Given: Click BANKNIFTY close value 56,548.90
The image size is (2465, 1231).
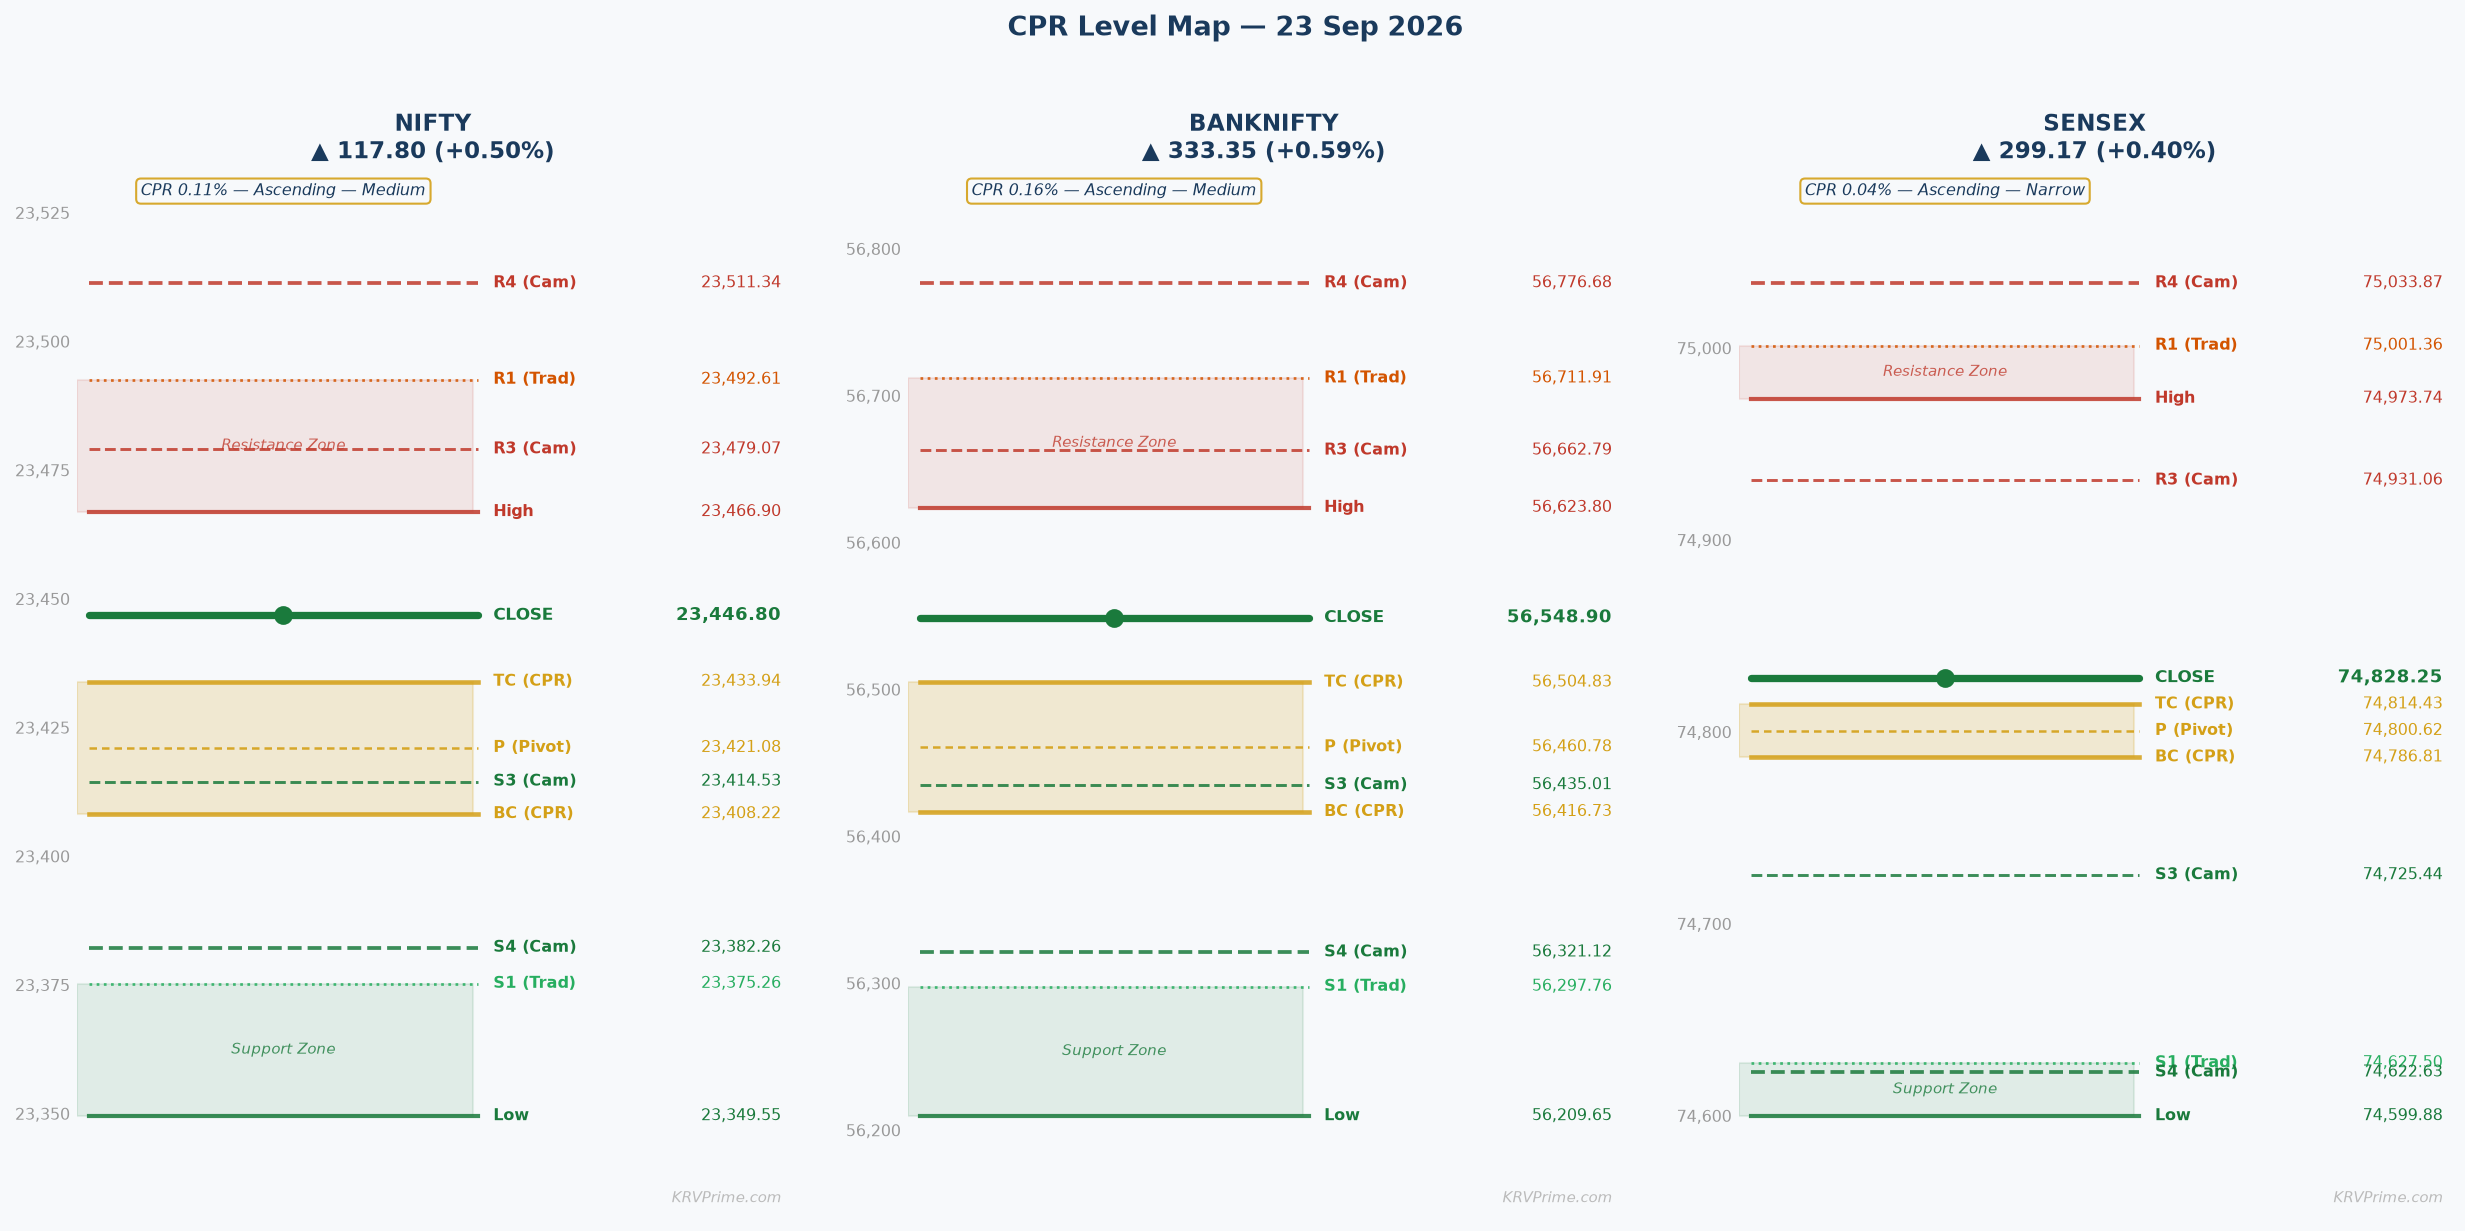Looking at the screenshot, I should [1559, 617].
